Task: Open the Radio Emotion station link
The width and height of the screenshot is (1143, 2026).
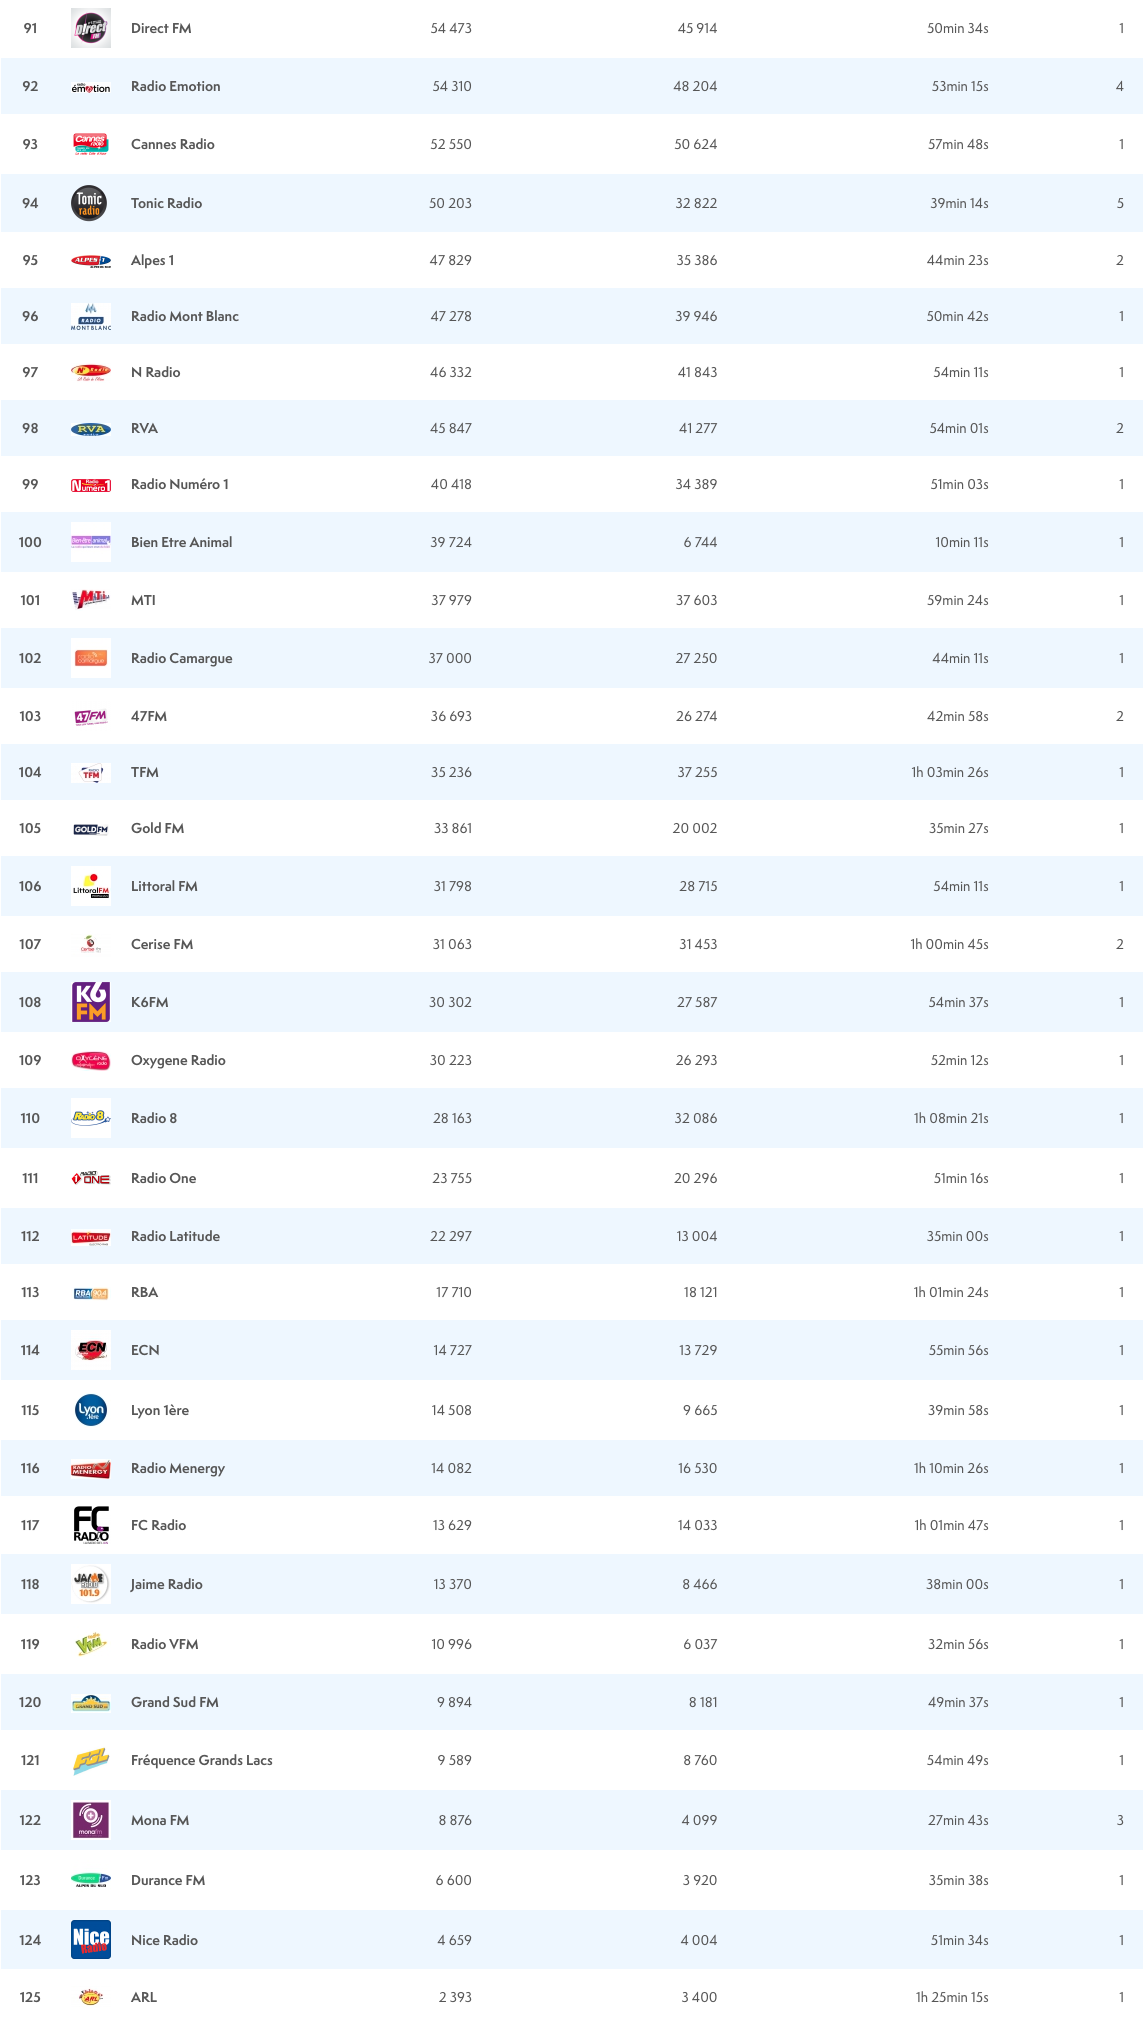Action: pyautogui.click(x=175, y=86)
